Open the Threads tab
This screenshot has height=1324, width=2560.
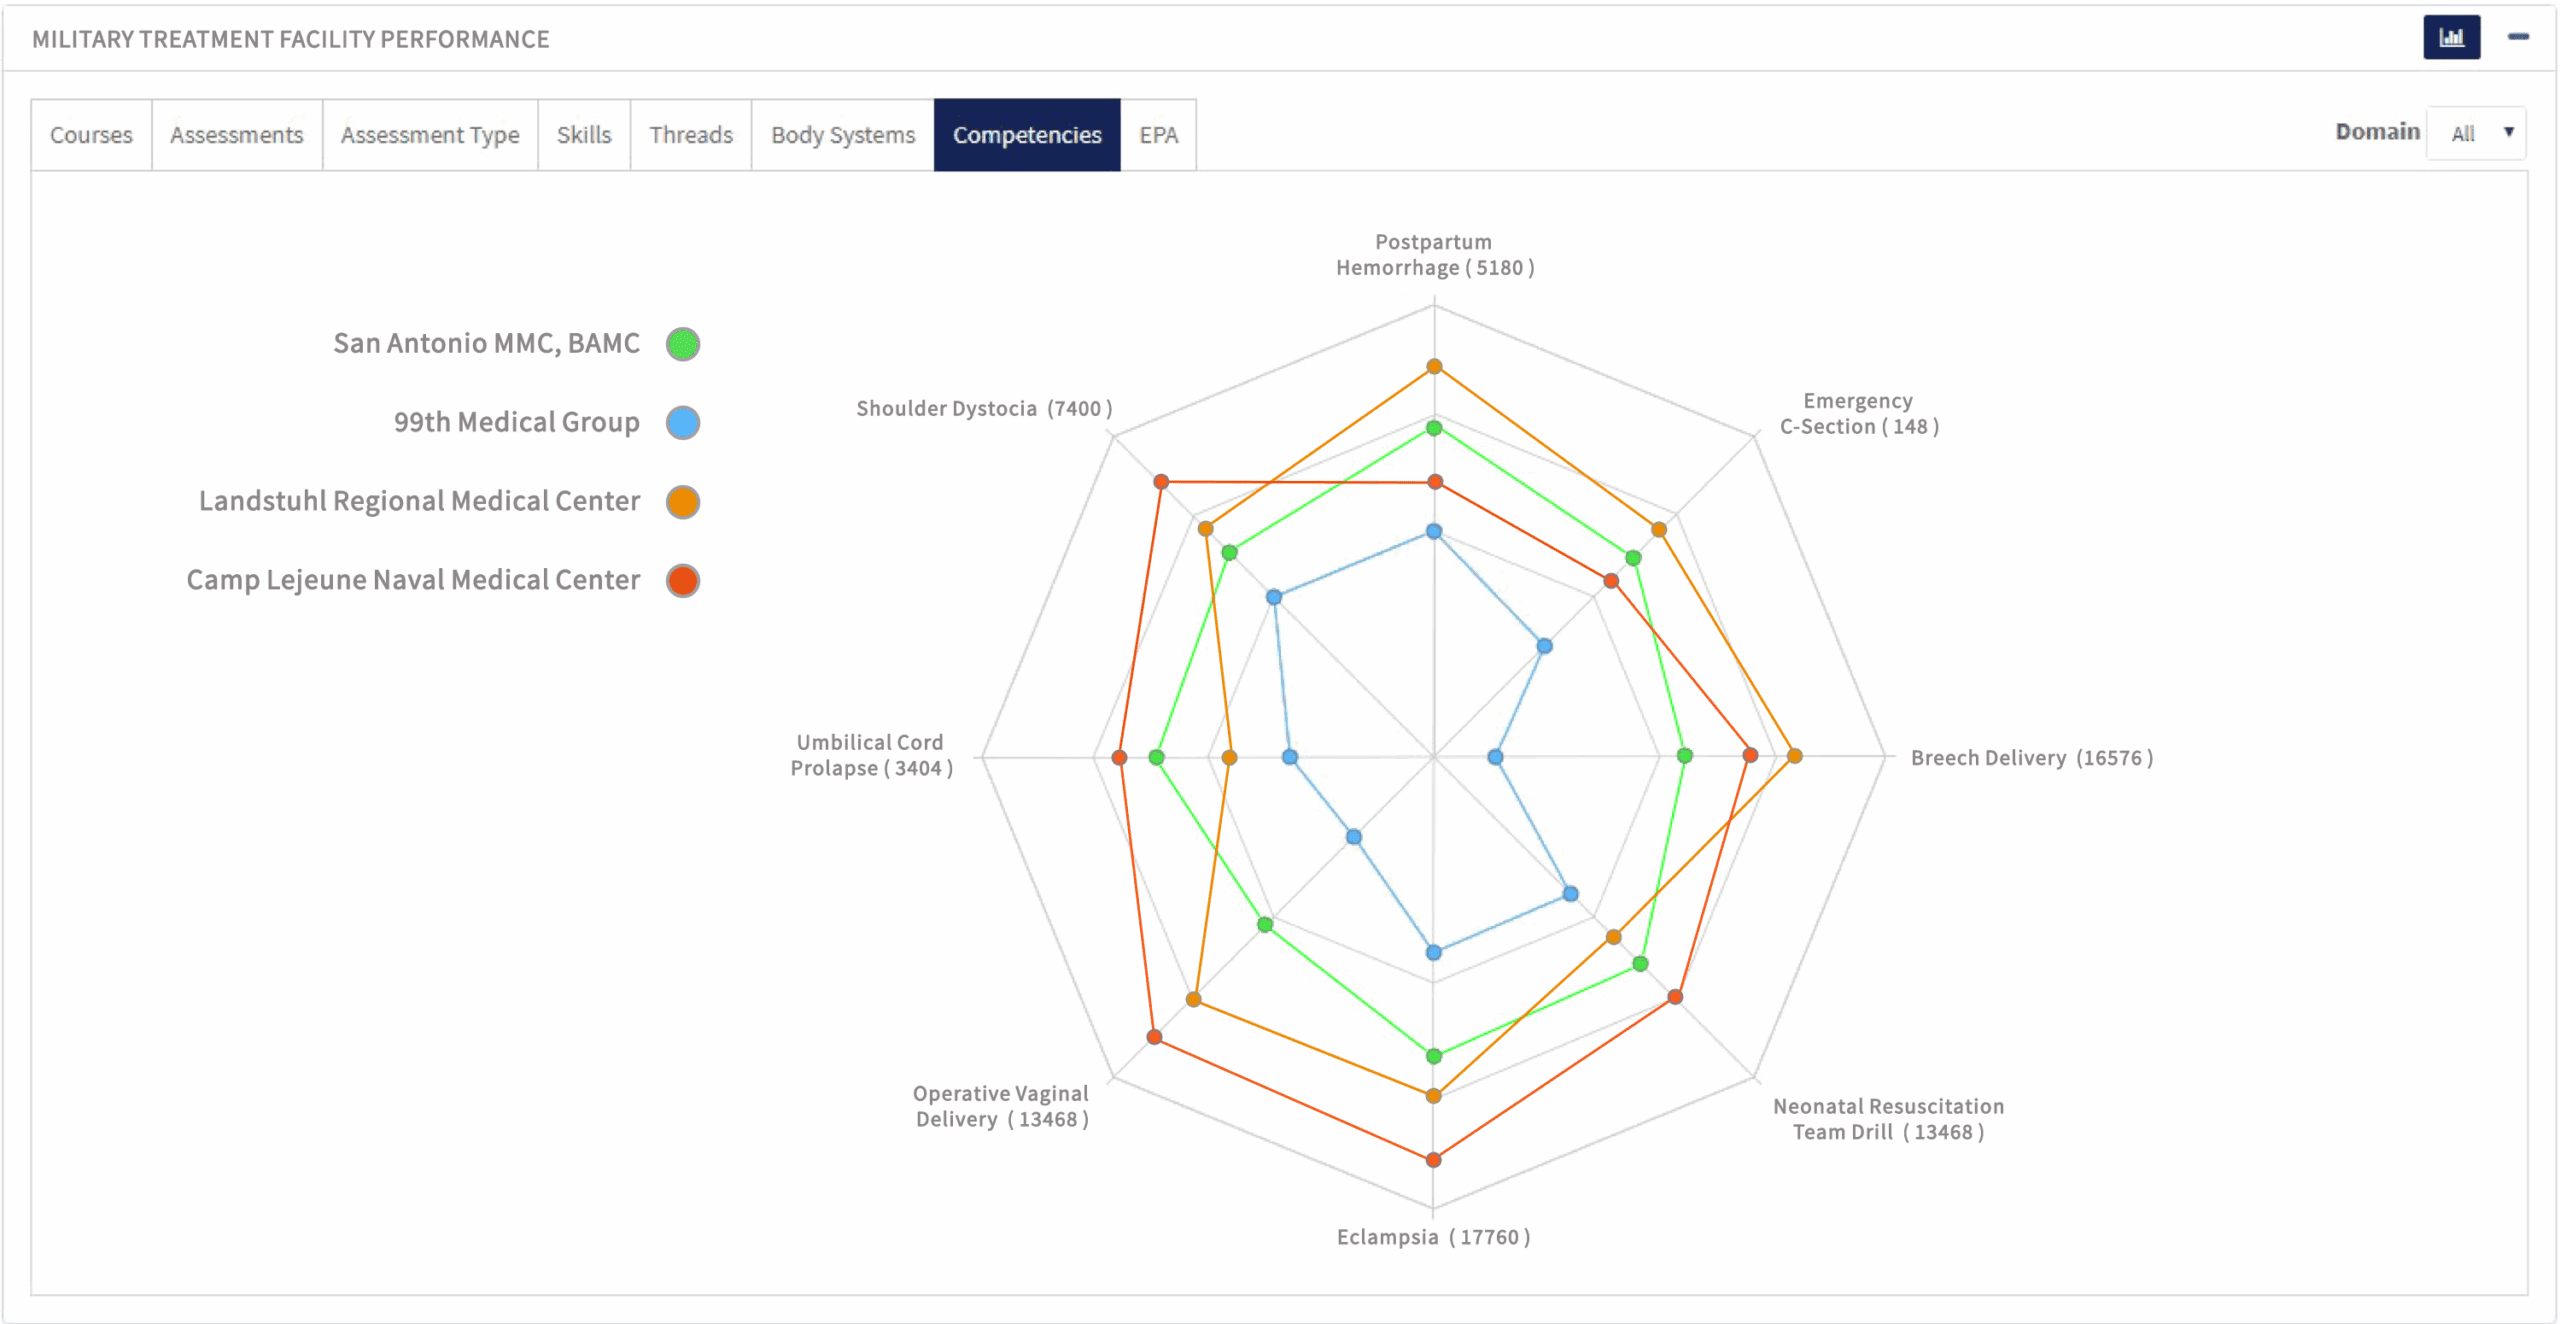coord(691,135)
